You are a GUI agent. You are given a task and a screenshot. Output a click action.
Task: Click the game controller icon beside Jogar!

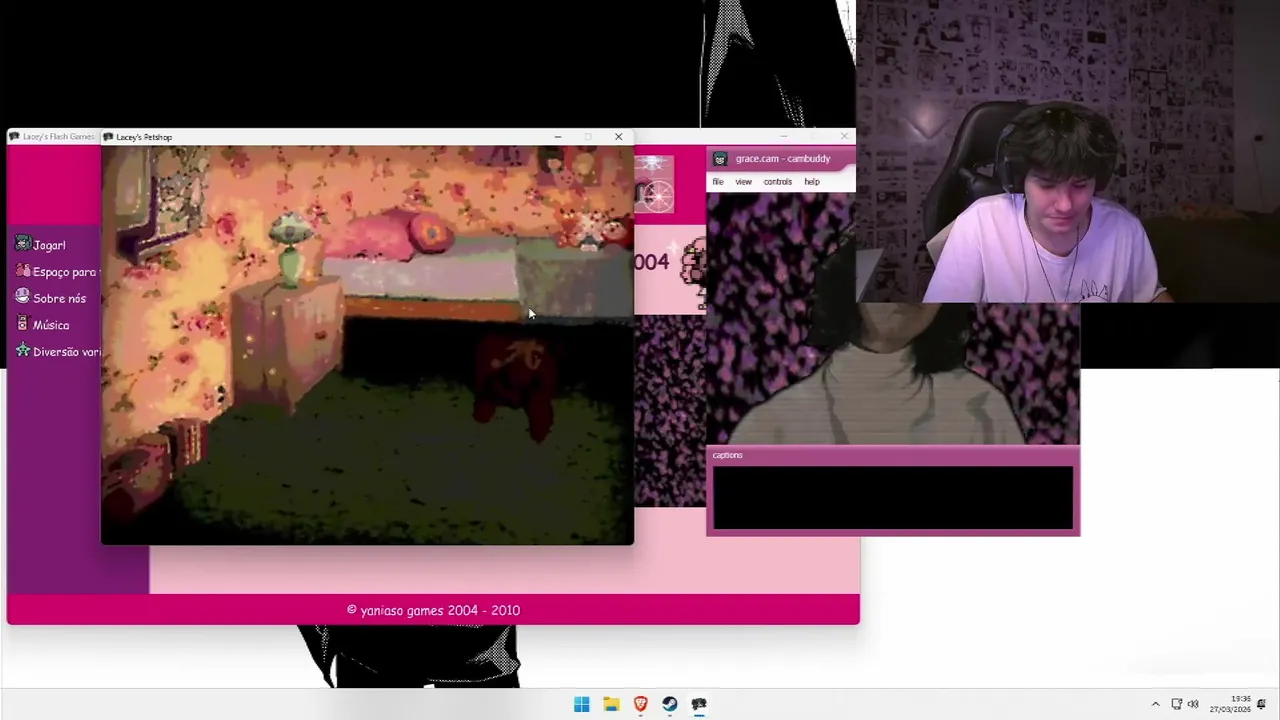pos(23,244)
